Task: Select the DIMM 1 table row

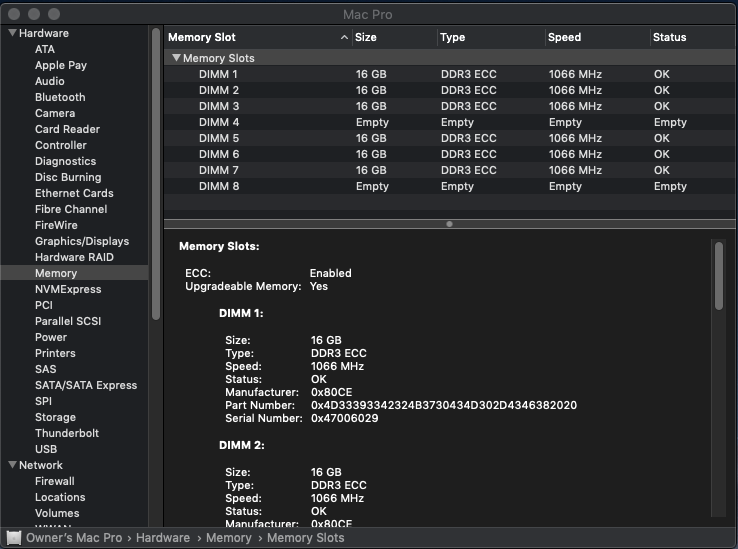Action: coord(450,74)
